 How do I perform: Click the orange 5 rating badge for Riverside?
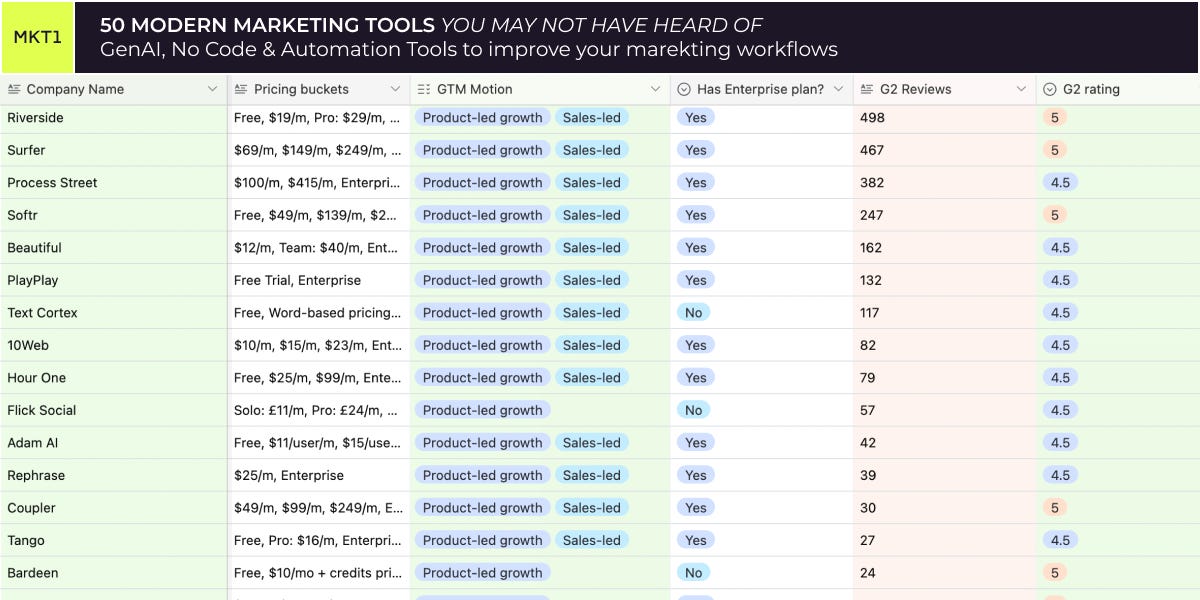(x=1055, y=117)
